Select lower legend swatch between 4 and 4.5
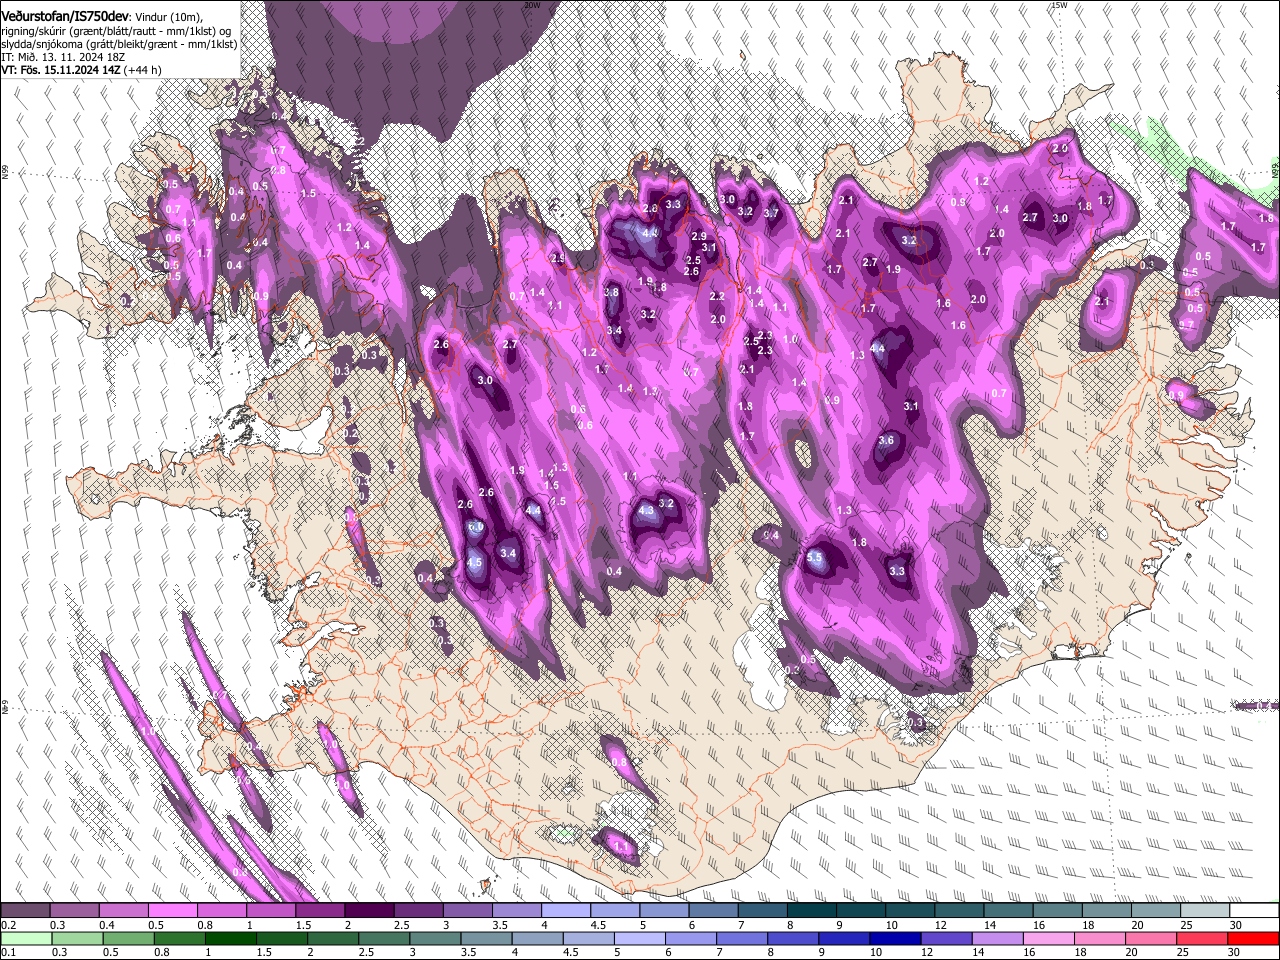Screen dimensions: 1280x960 tap(536, 938)
